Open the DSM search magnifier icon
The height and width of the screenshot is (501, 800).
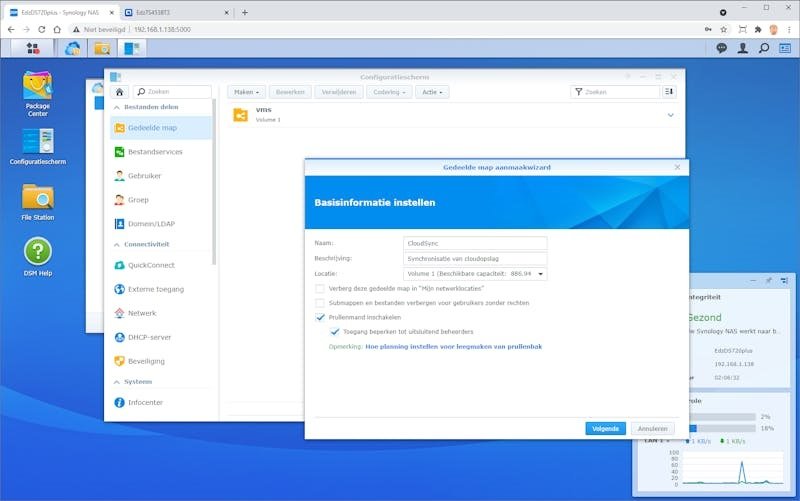pyautogui.click(x=764, y=48)
